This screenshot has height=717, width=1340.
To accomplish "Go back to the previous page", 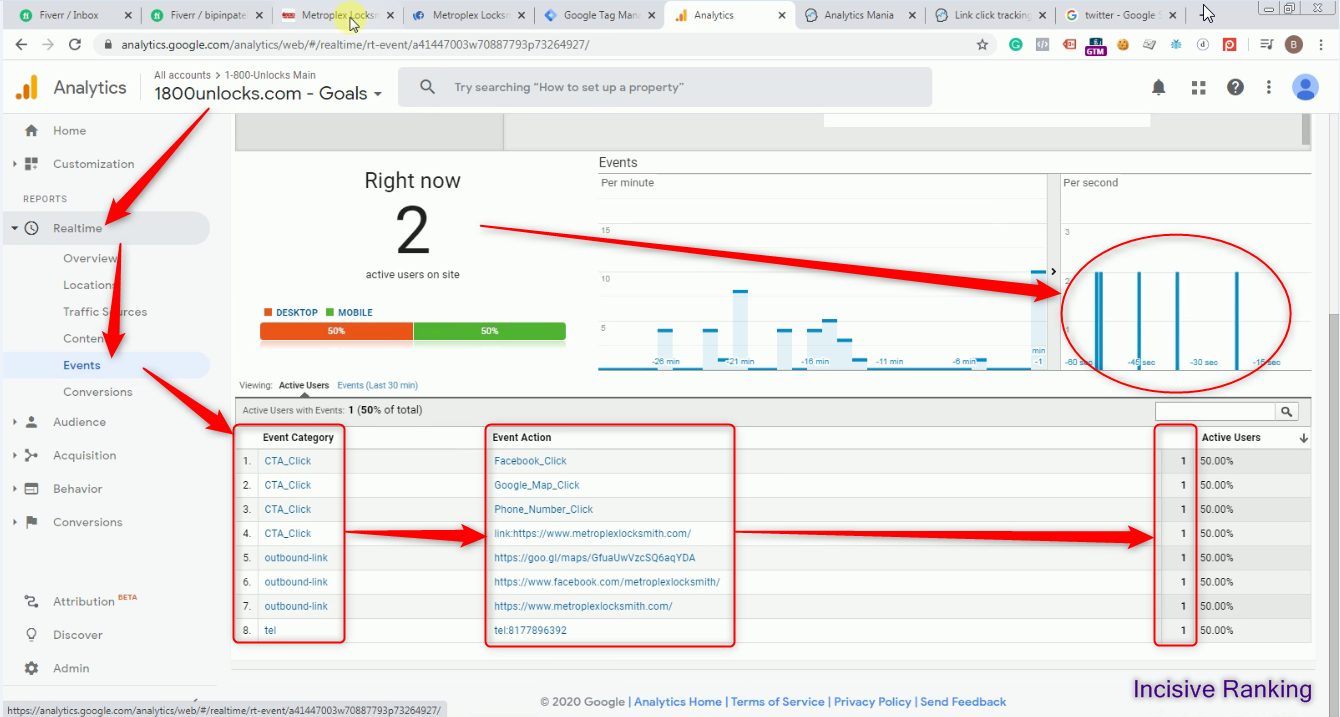I will [21, 45].
